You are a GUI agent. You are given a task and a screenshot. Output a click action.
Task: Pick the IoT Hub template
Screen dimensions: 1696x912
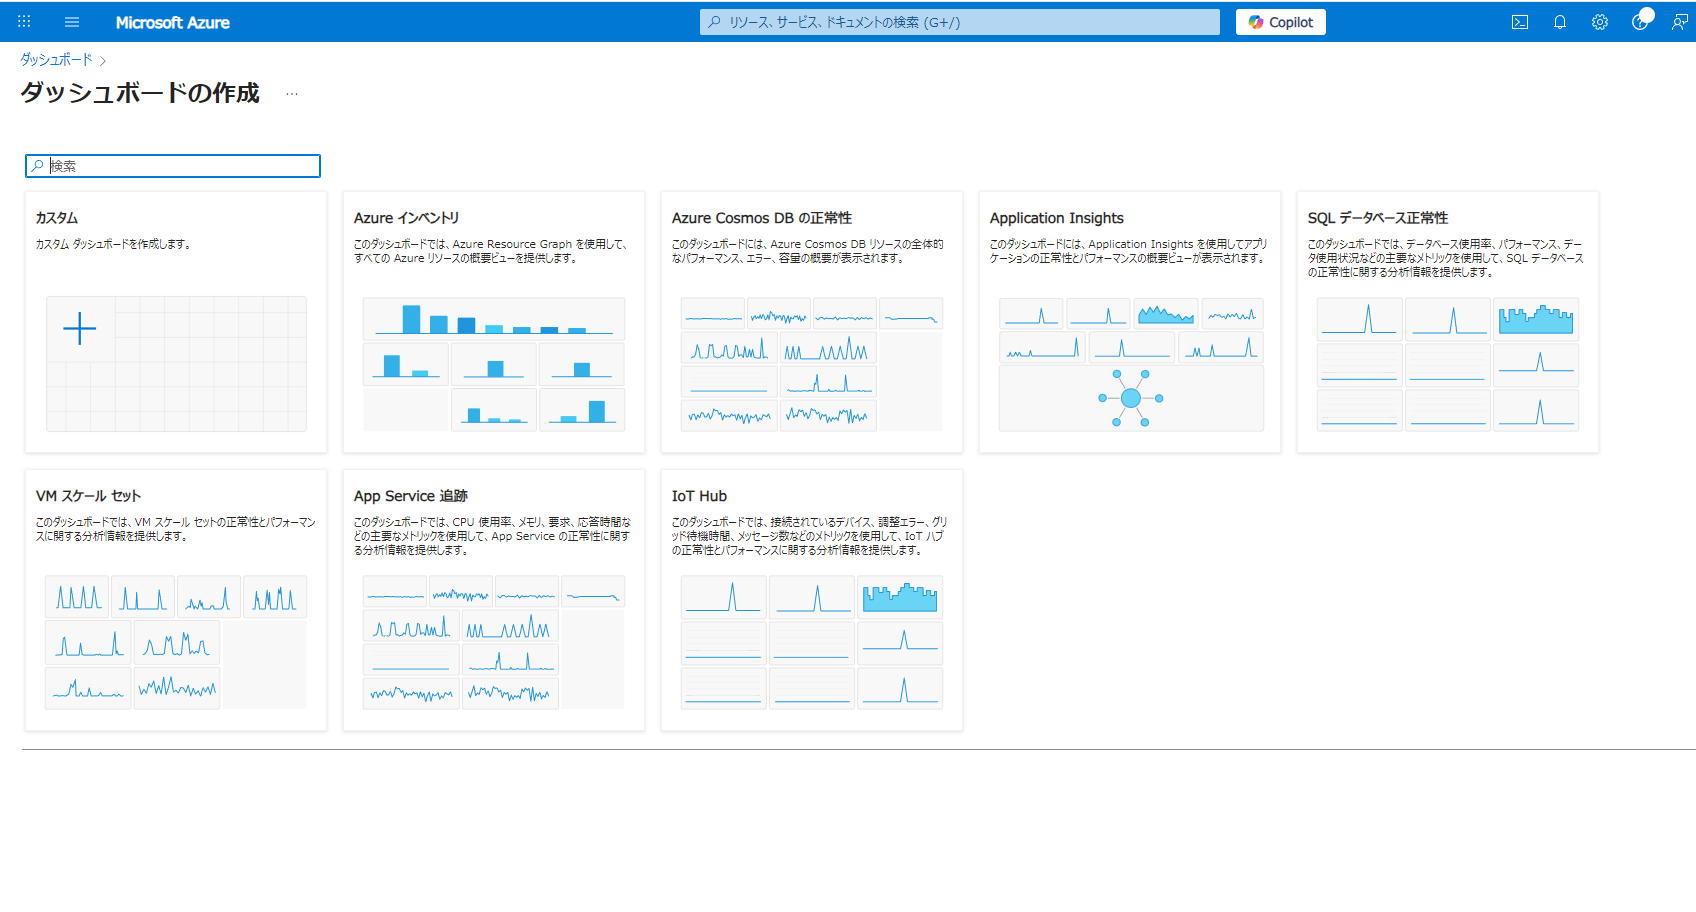click(x=812, y=600)
